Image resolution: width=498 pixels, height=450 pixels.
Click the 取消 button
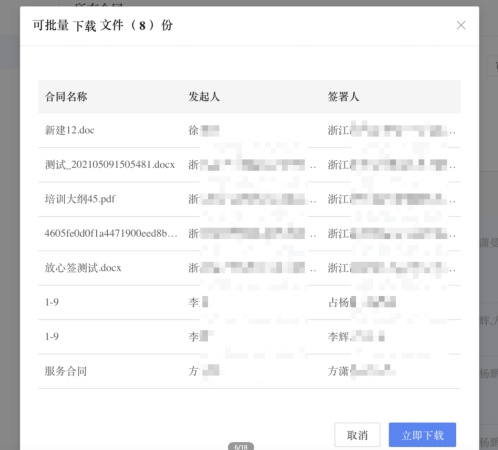(x=357, y=435)
